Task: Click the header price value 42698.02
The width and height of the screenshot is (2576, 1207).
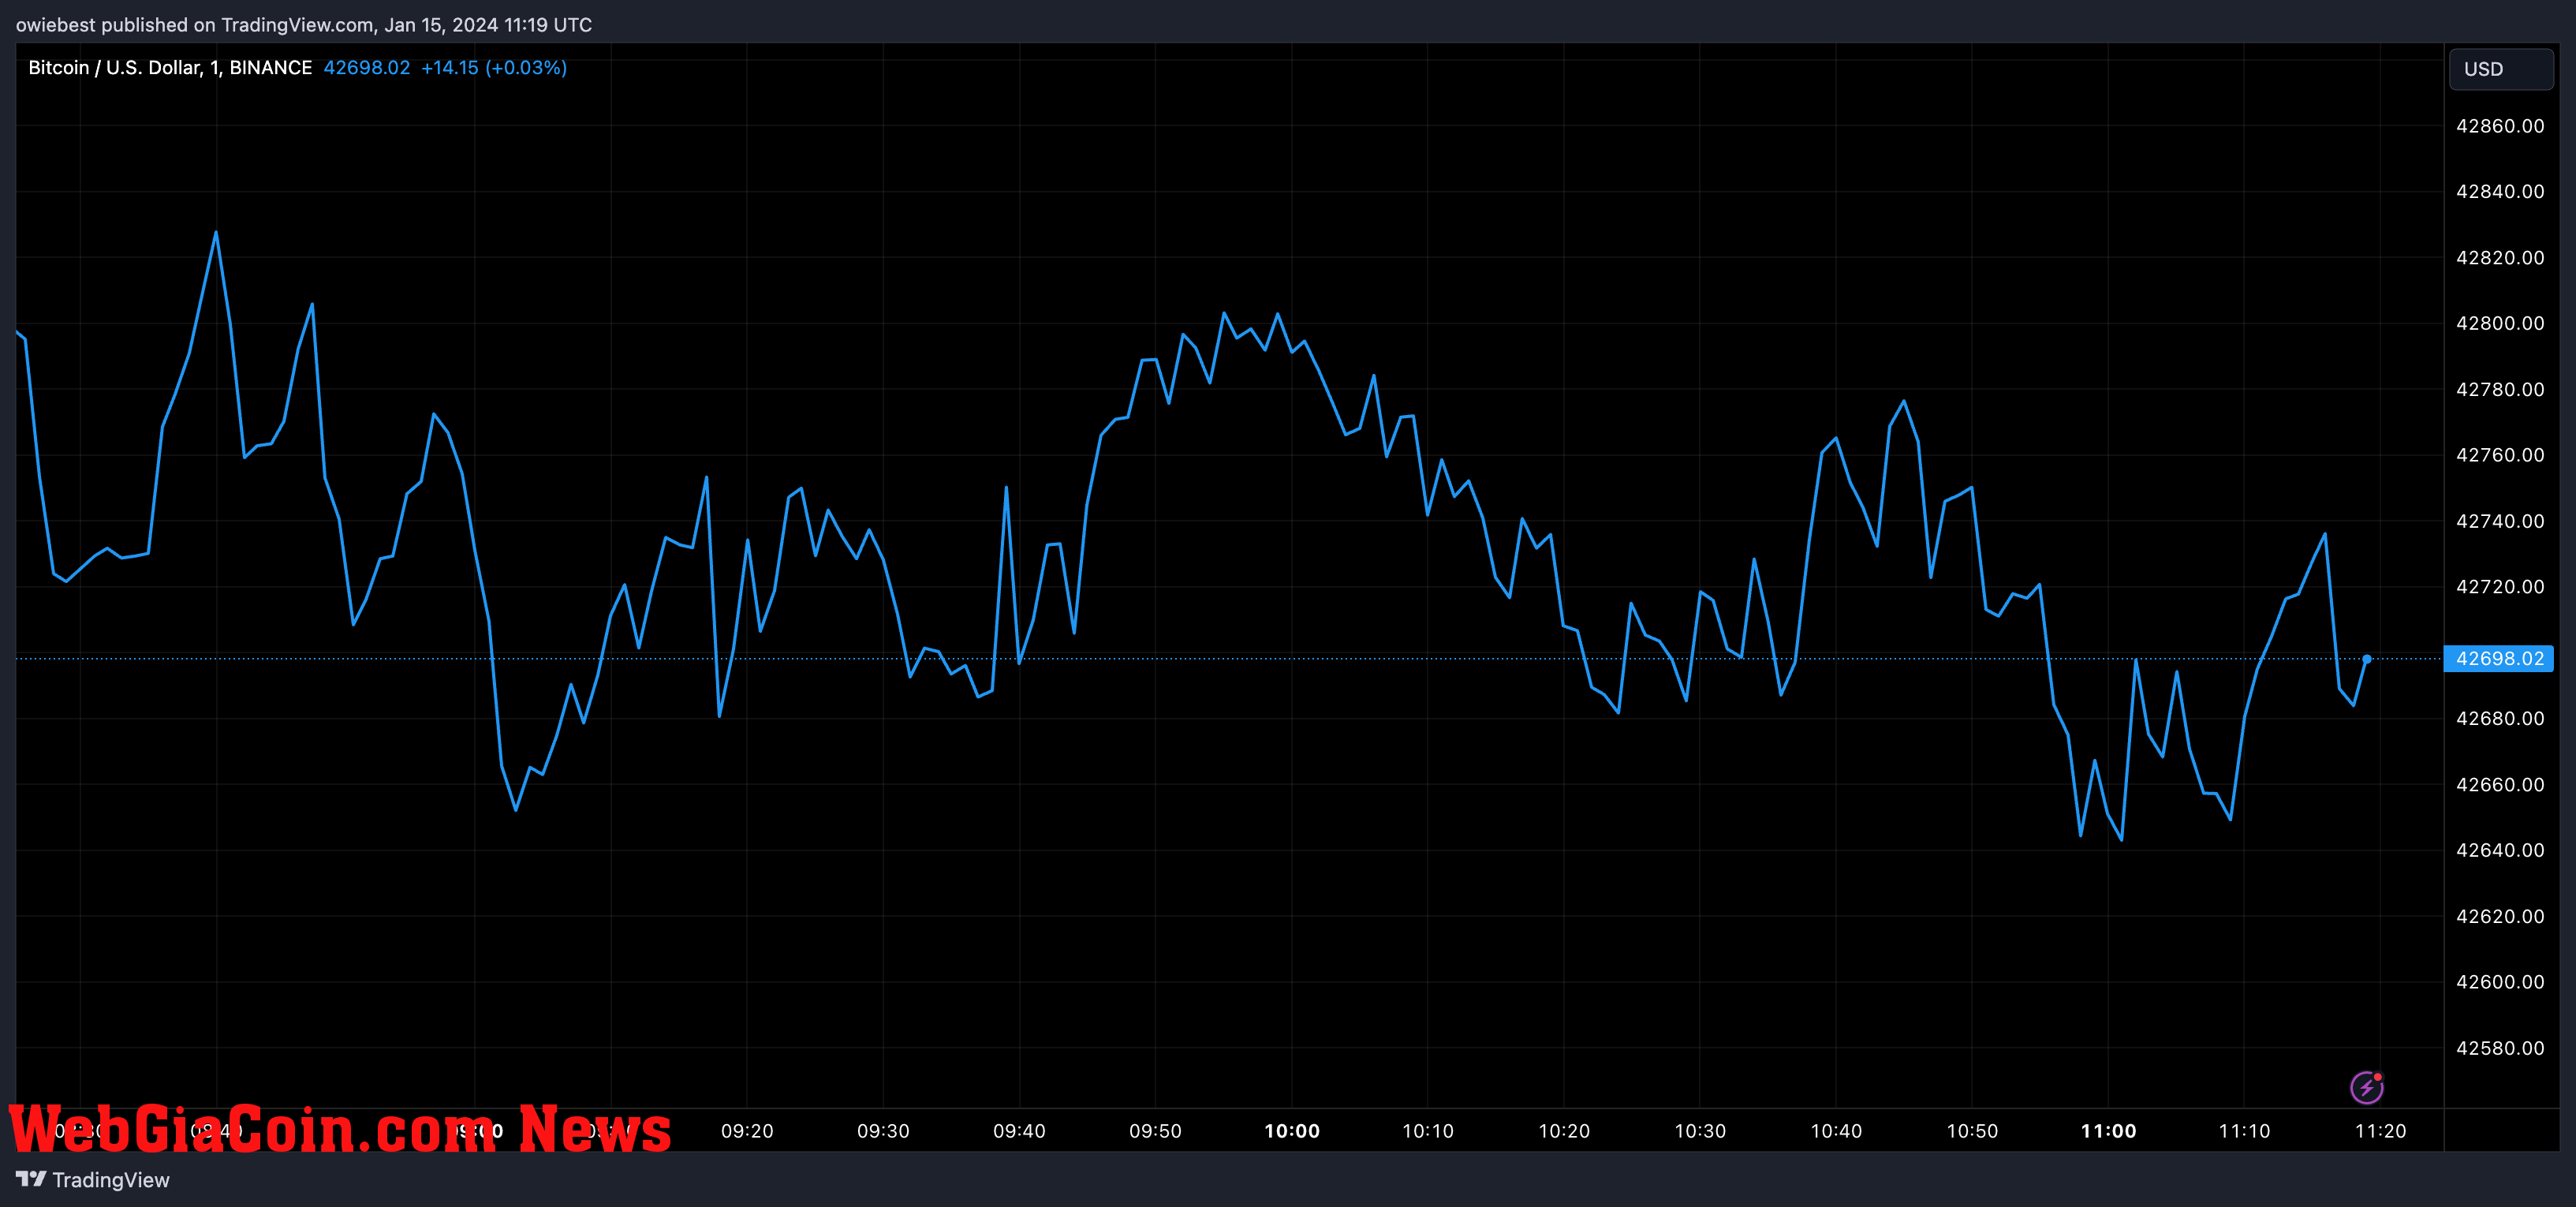Action: [x=367, y=67]
